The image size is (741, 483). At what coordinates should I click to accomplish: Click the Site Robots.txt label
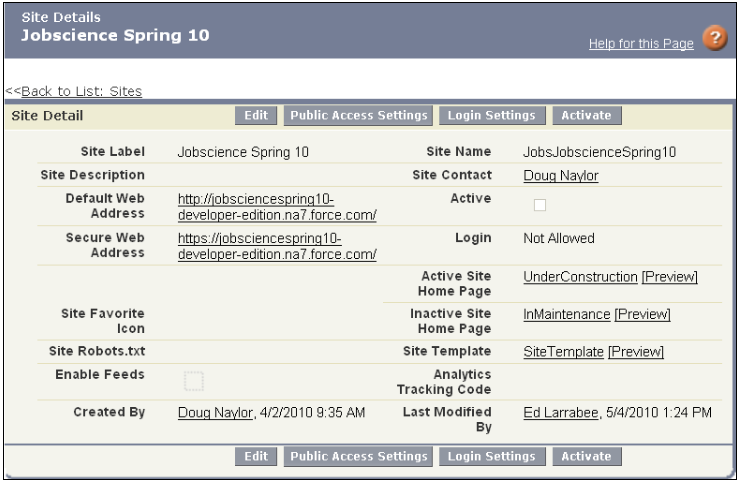(x=97, y=351)
